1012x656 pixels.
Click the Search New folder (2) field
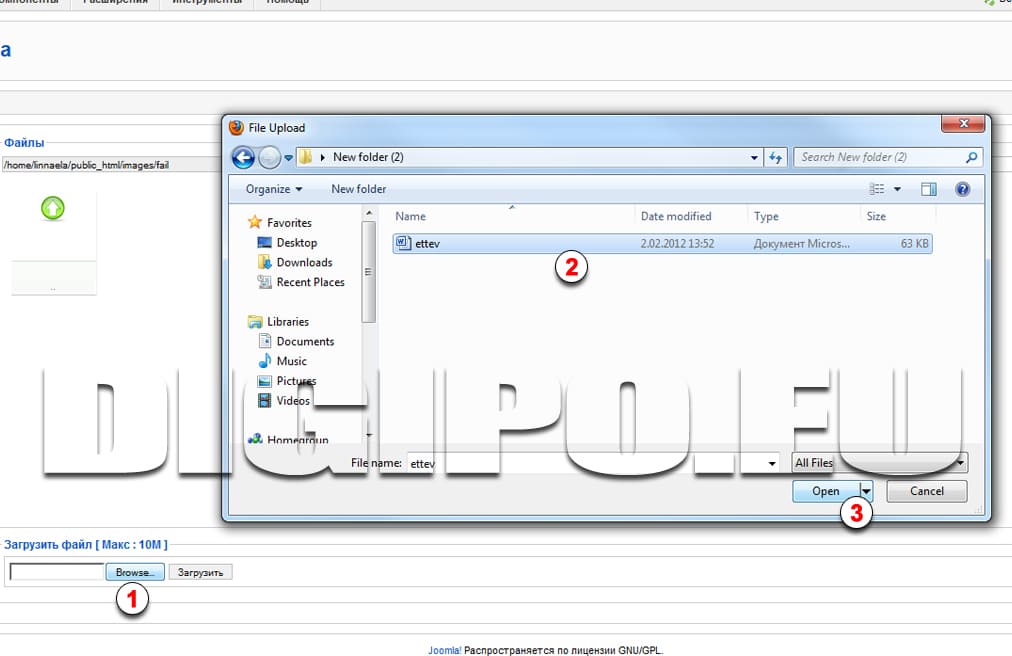[x=880, y=157]
